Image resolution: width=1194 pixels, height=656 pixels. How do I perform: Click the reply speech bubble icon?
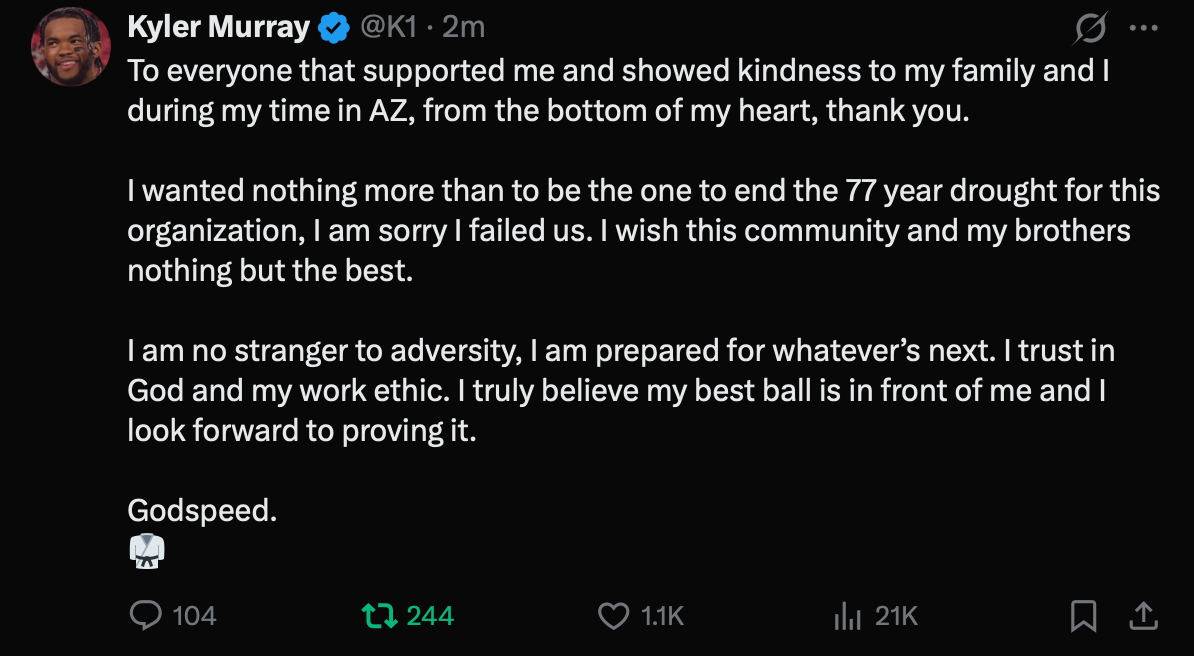pyautogui.click(x=146, y=616)
